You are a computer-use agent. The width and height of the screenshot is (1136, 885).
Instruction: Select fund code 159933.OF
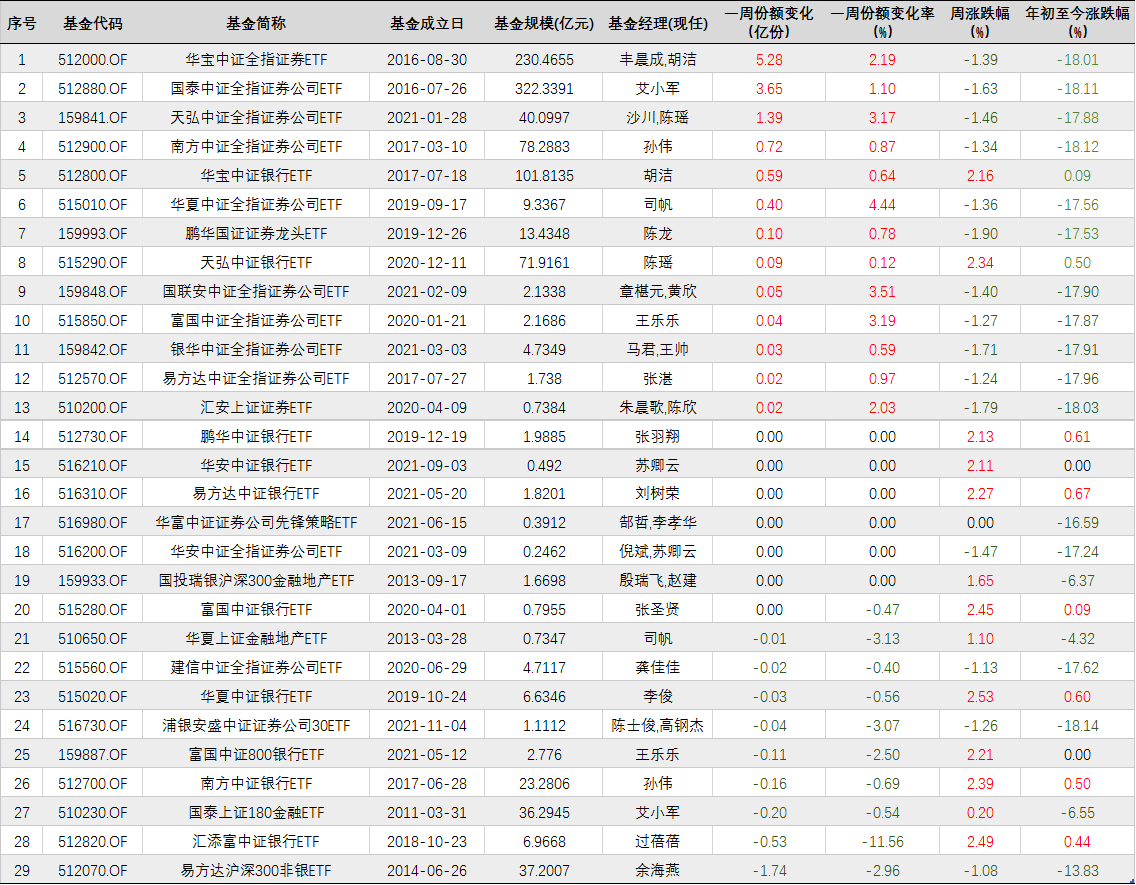[x=93, y=581]
